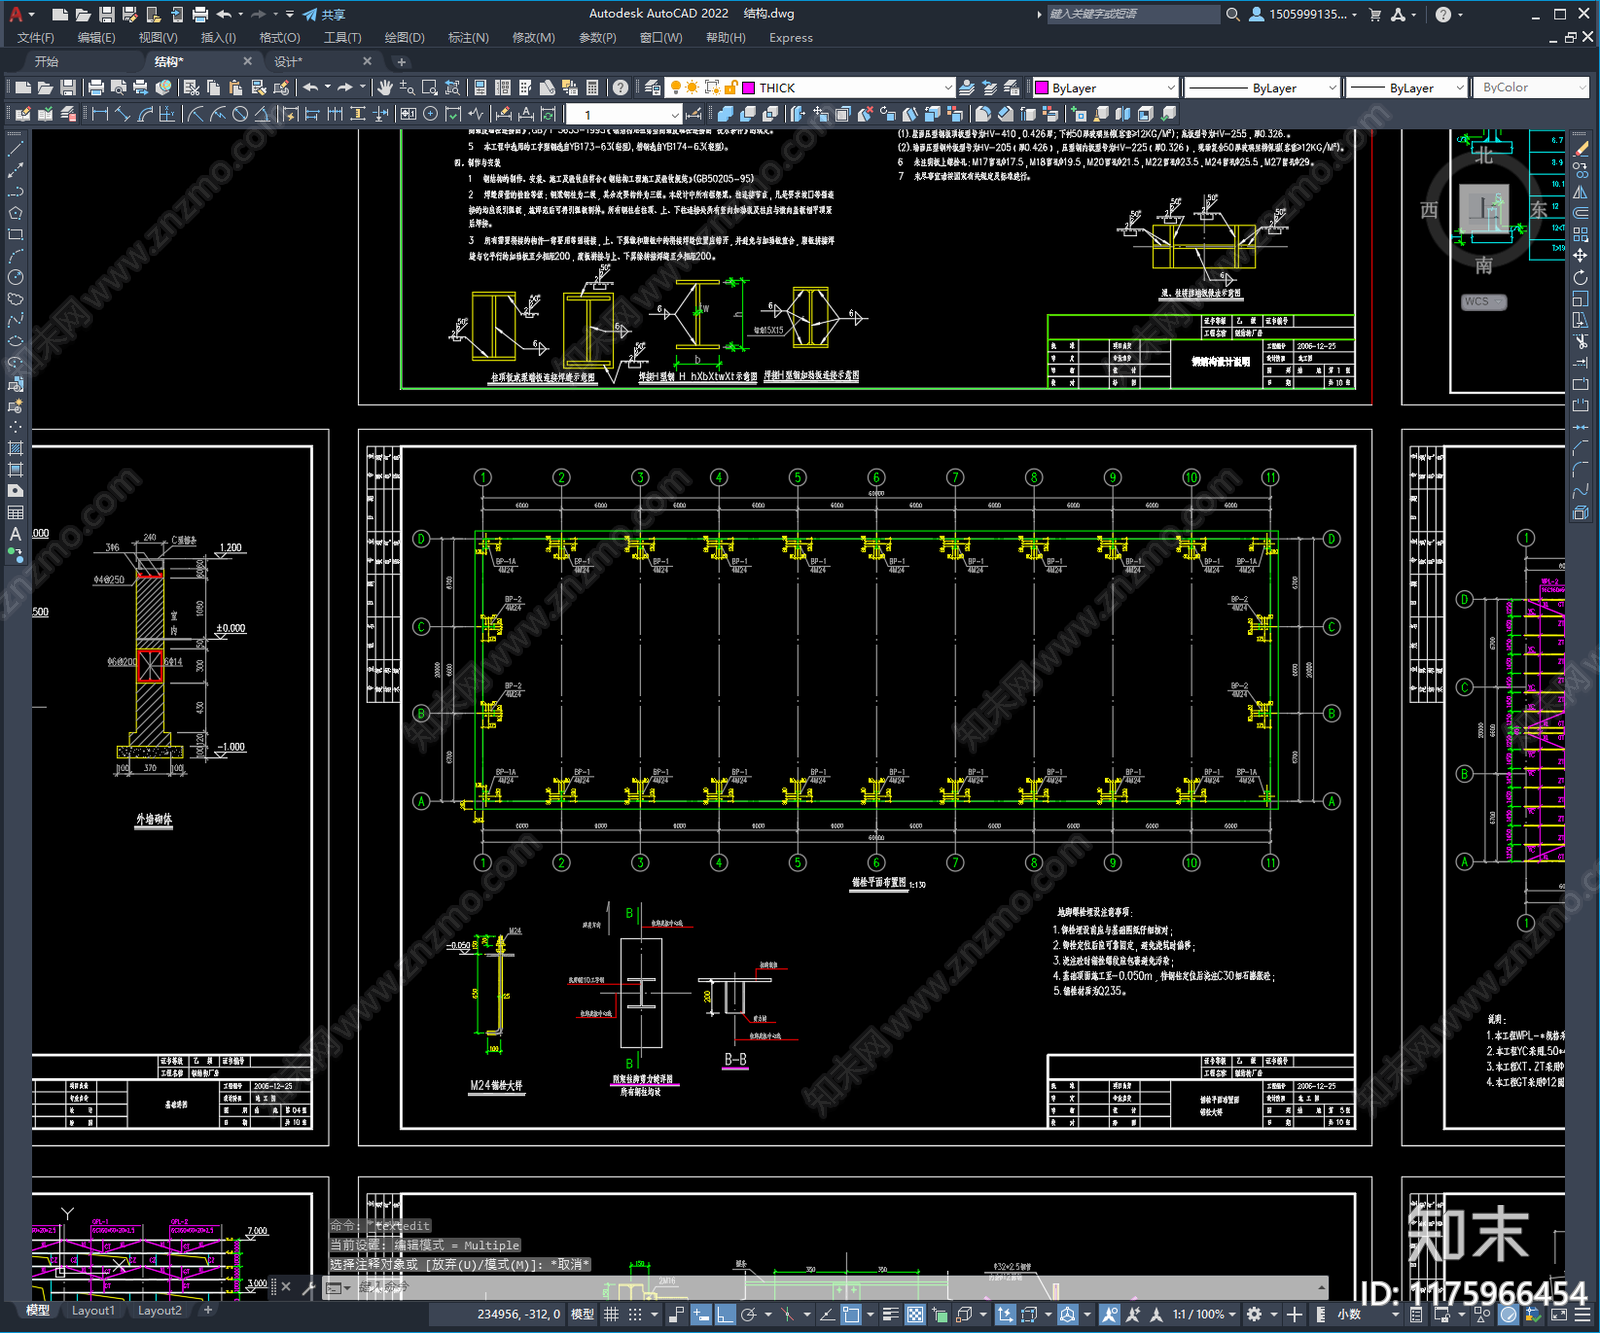Toggle lineweight display in status bar
The image size is (1600, 1333).
[891, 1314]
